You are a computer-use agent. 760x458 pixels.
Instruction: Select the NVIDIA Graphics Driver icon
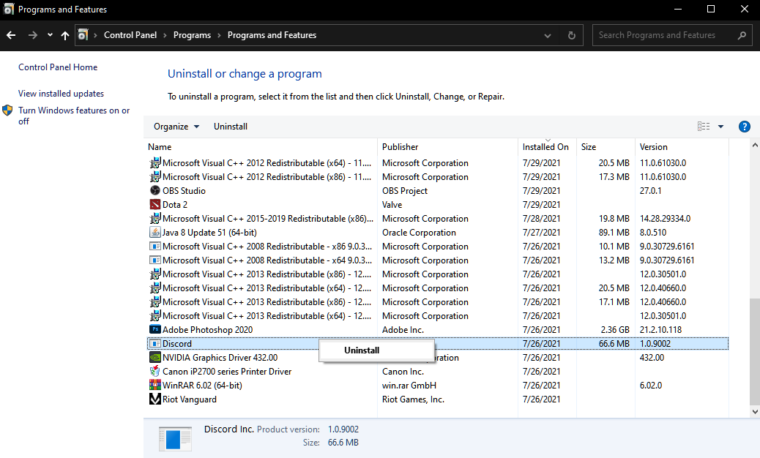click(x=155, y=357)
